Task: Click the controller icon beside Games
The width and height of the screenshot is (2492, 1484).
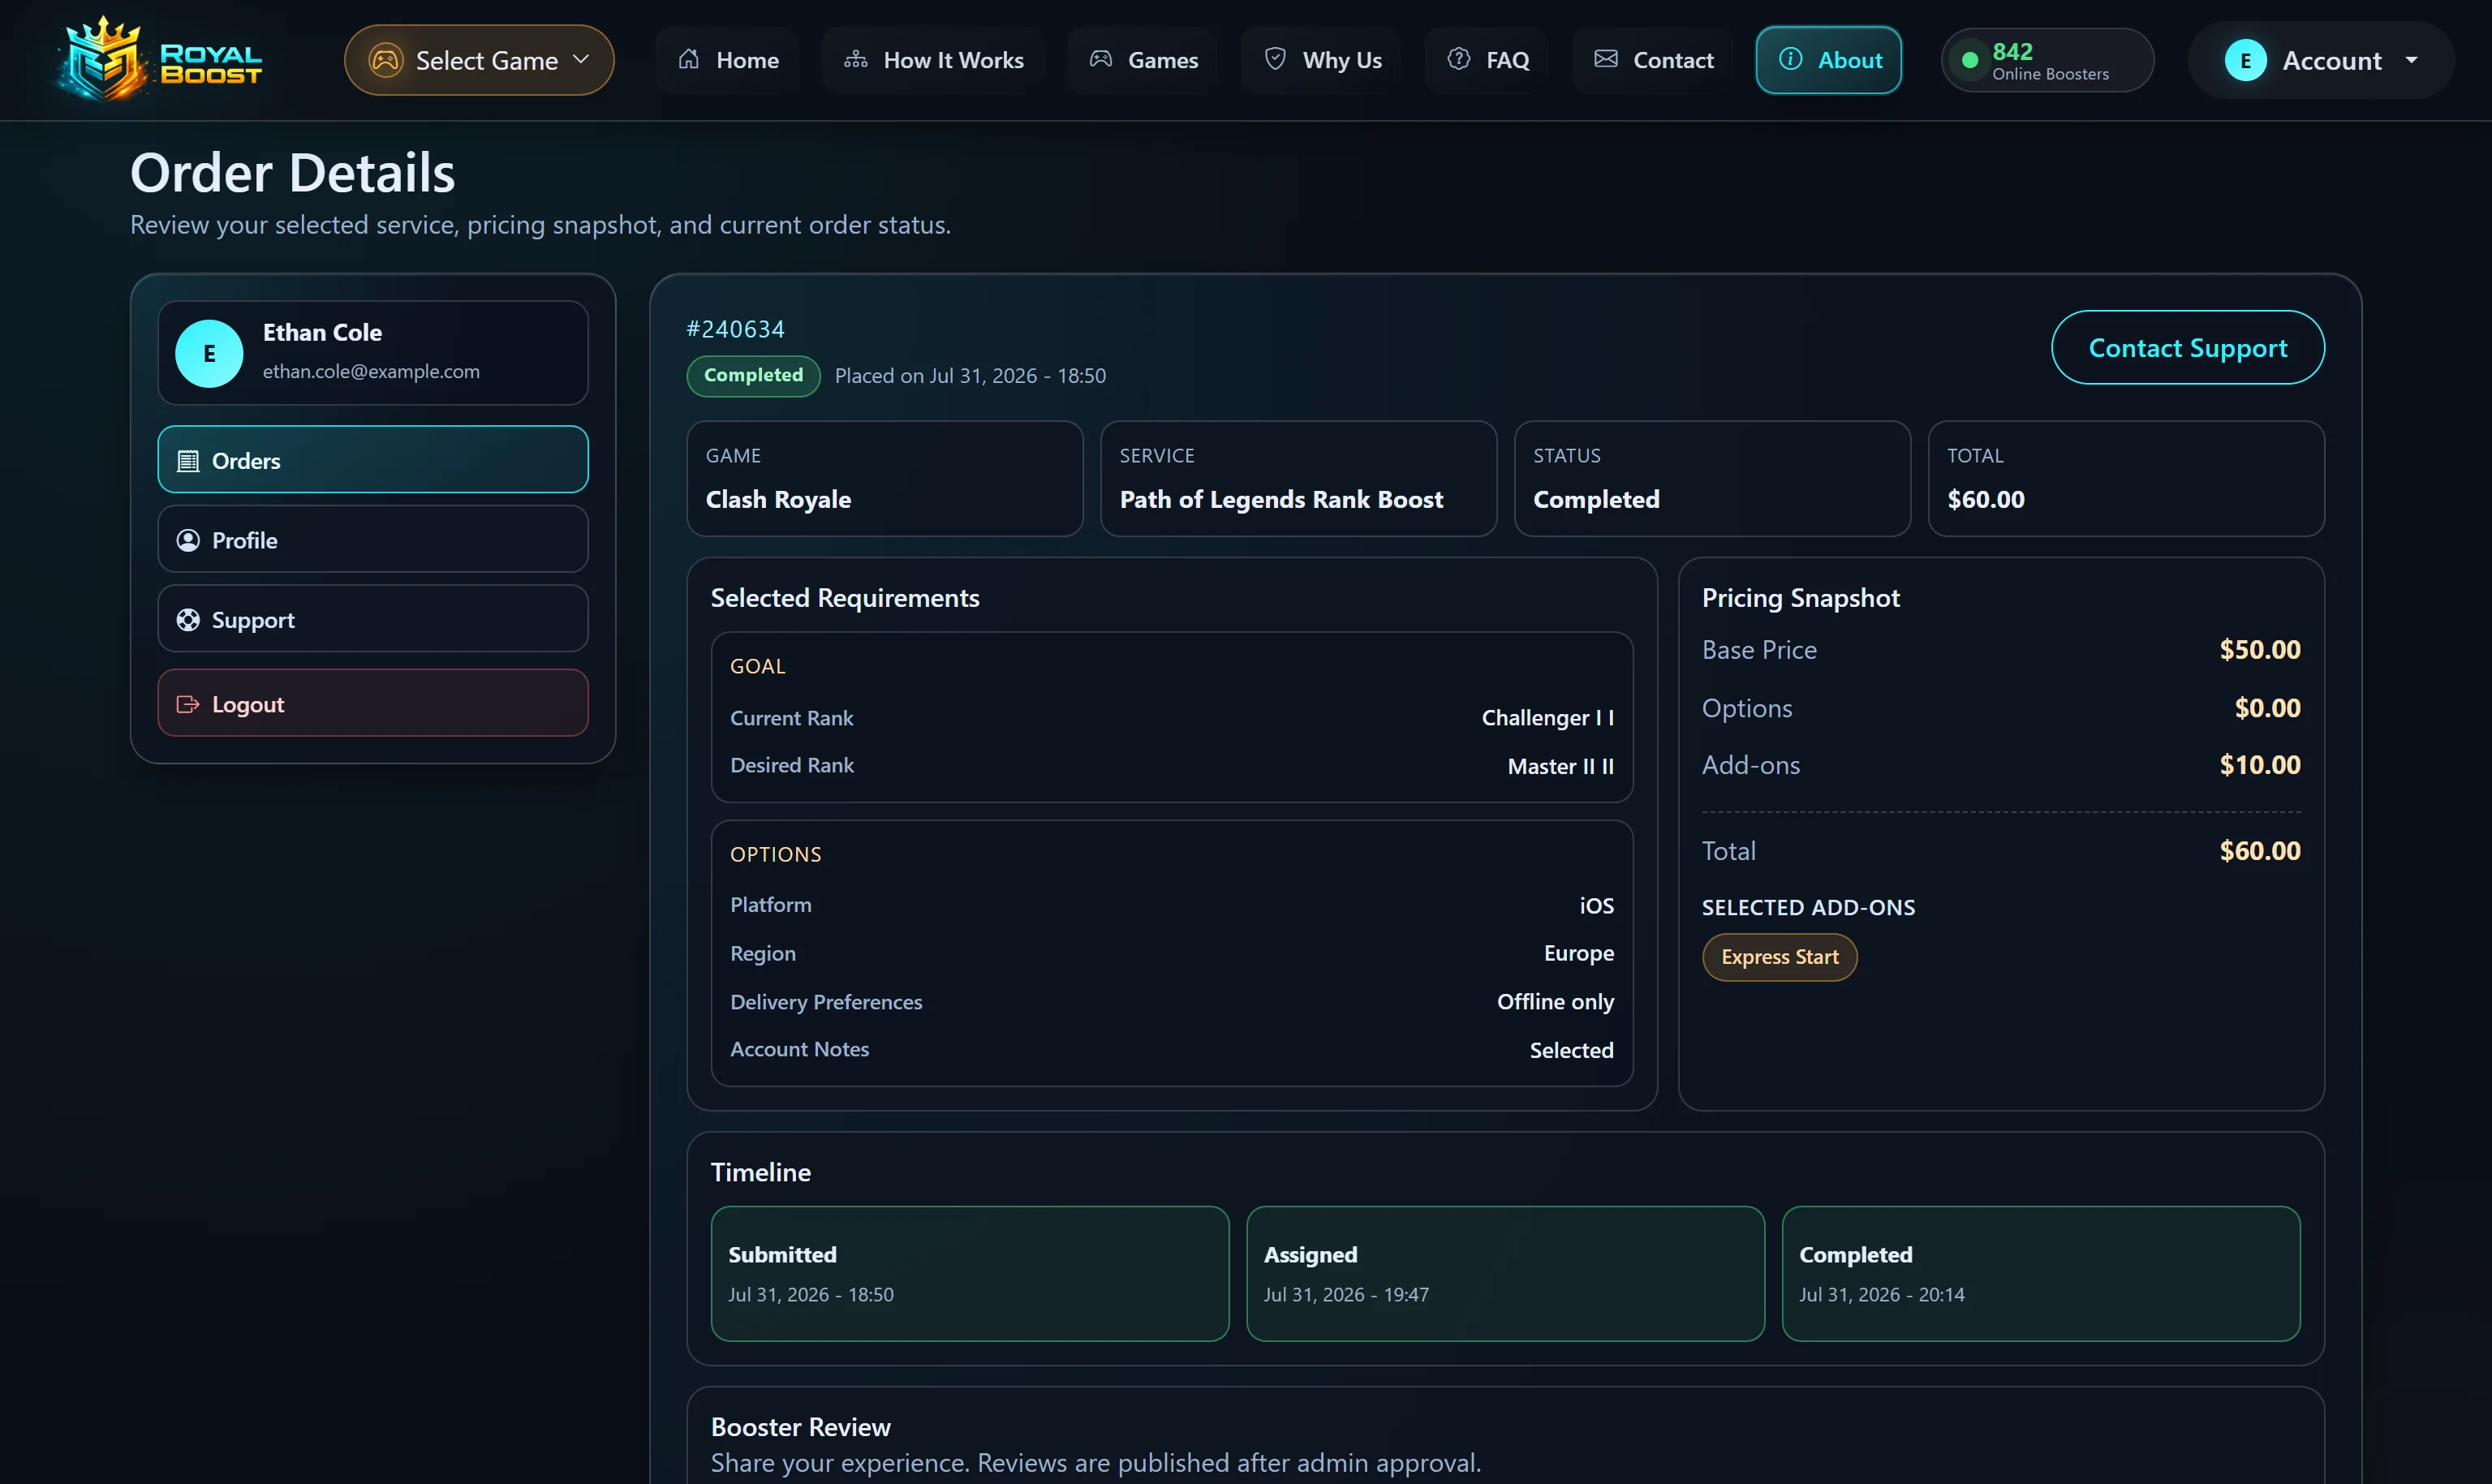Action: click(1101, 59)
